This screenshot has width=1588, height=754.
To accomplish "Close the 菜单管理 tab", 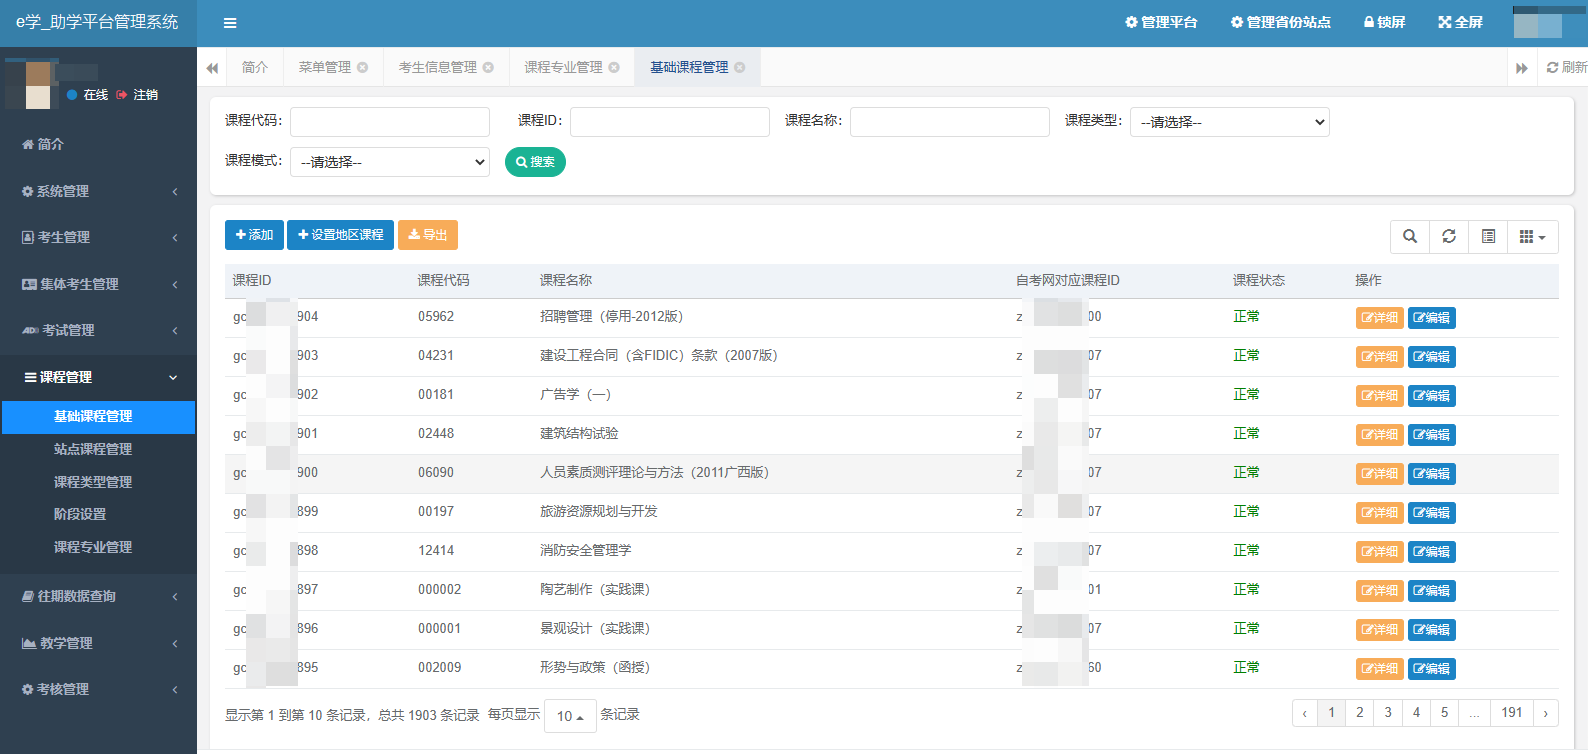I will click(x=363, y=68).
